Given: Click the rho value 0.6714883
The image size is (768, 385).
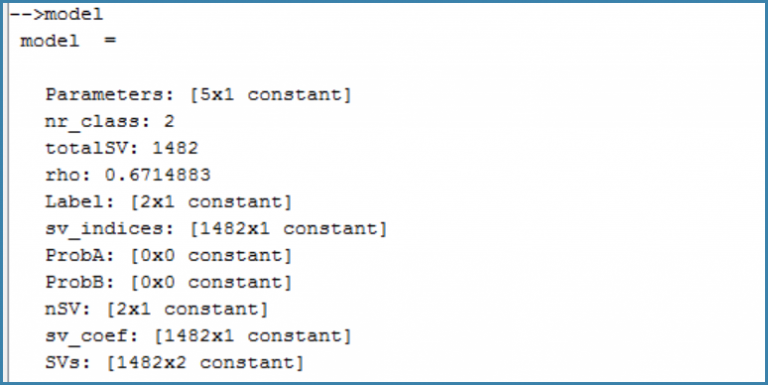Looking at the screenshot, I should coord(157,175).
